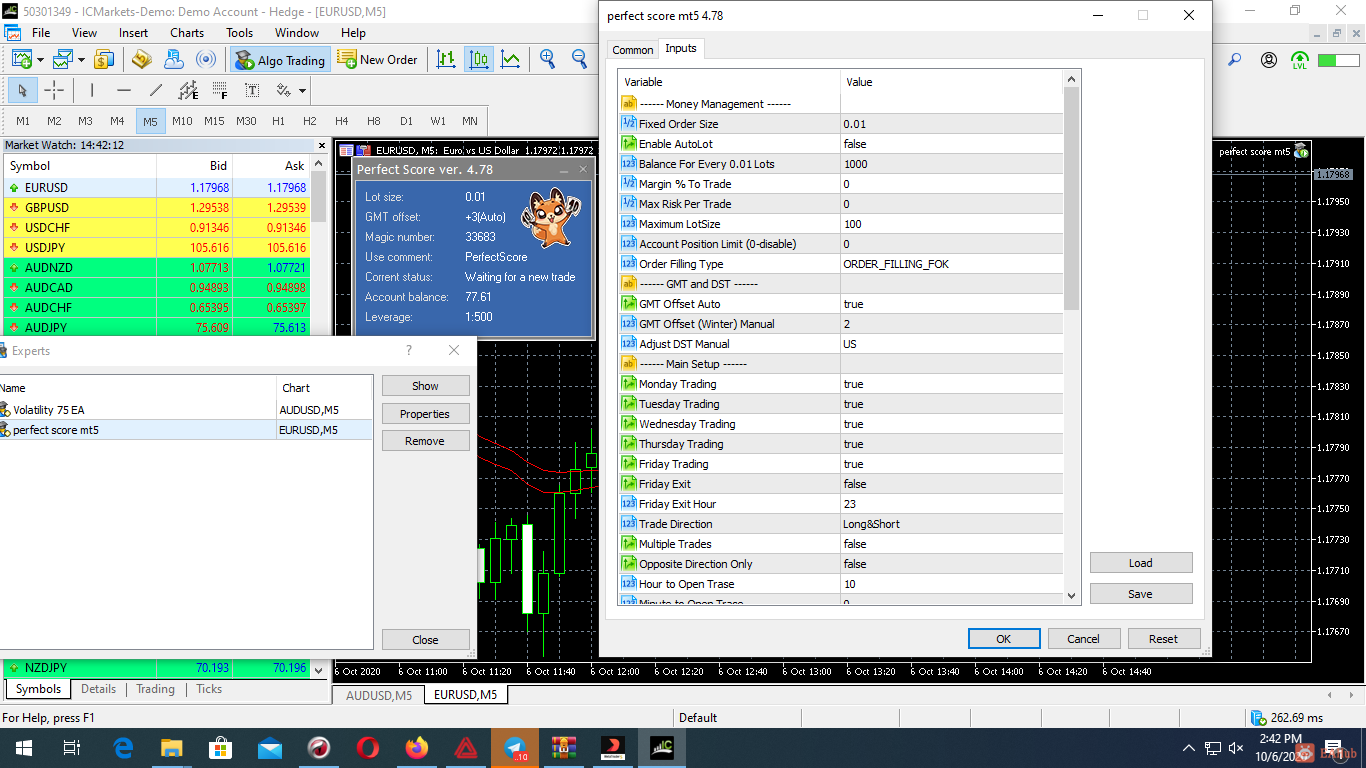
Task: Select the M30 timeframe
Action: coord(246,121)
